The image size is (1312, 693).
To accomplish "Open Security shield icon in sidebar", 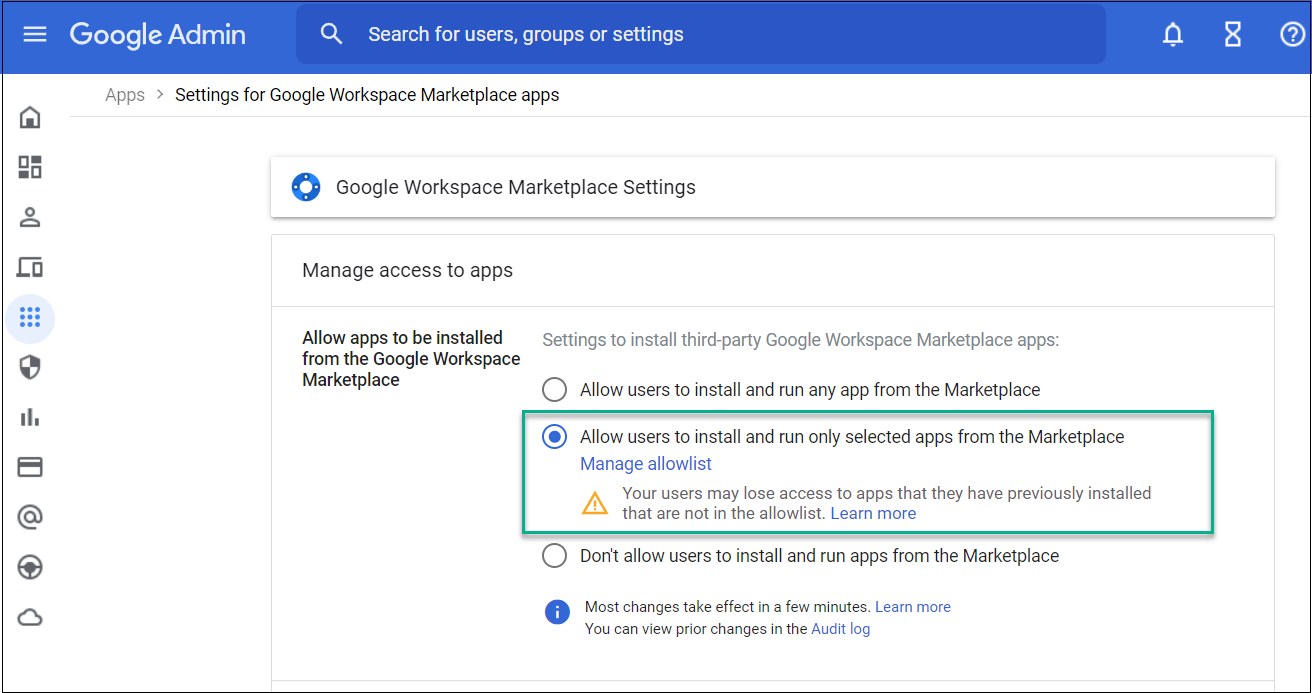I will pos(30,367).
